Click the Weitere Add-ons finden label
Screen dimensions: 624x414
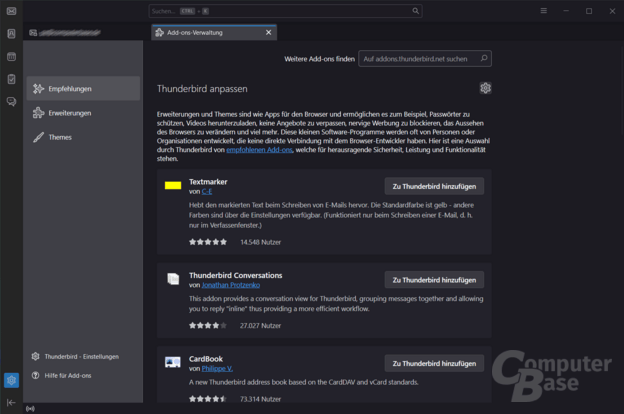(x=320, y=59)
